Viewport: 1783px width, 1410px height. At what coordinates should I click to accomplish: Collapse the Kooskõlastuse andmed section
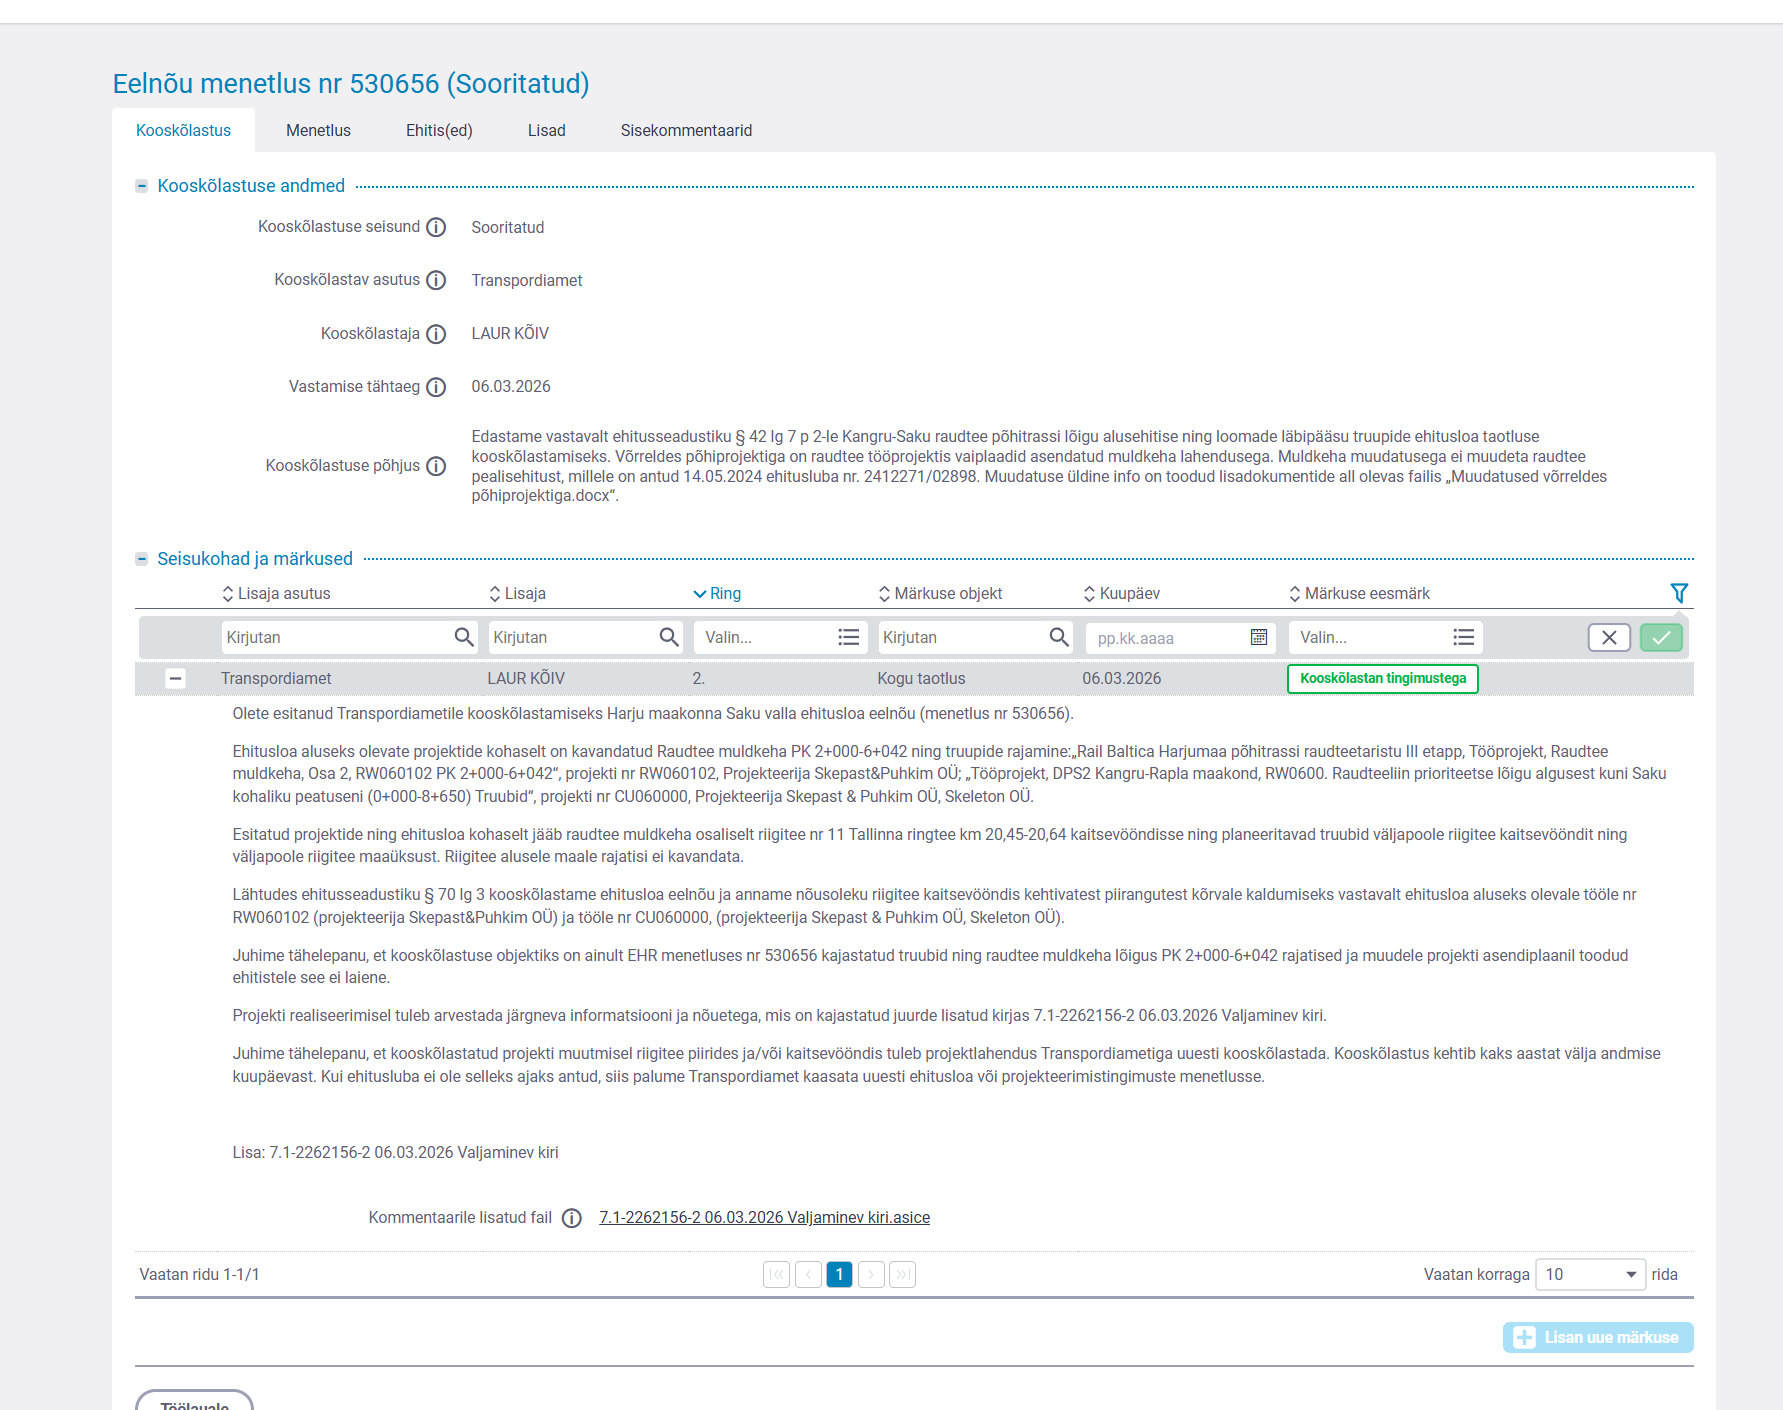(x=142, y=186)
